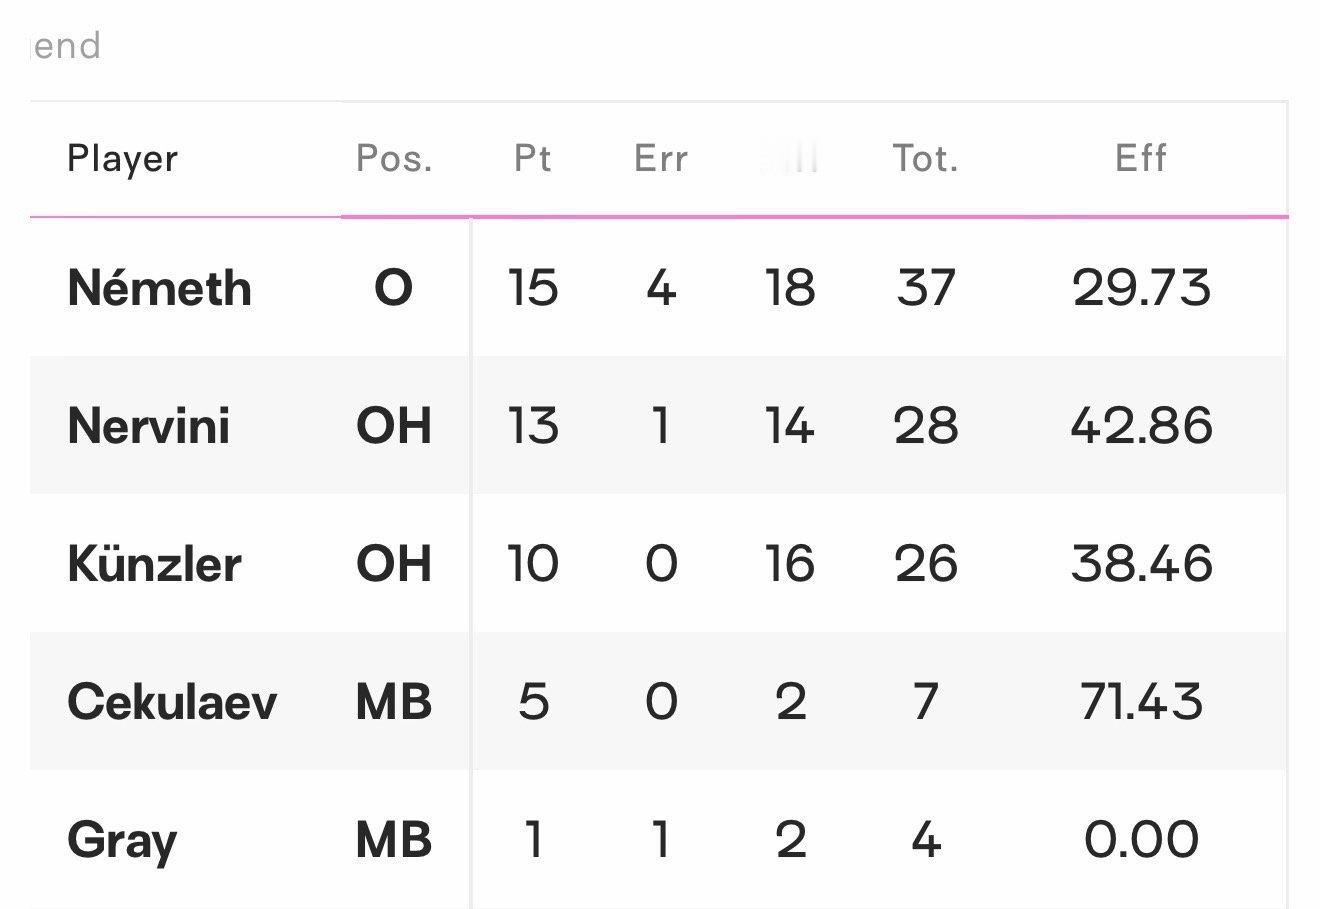Select Németh's total attempts value 37

click(926, 289)
